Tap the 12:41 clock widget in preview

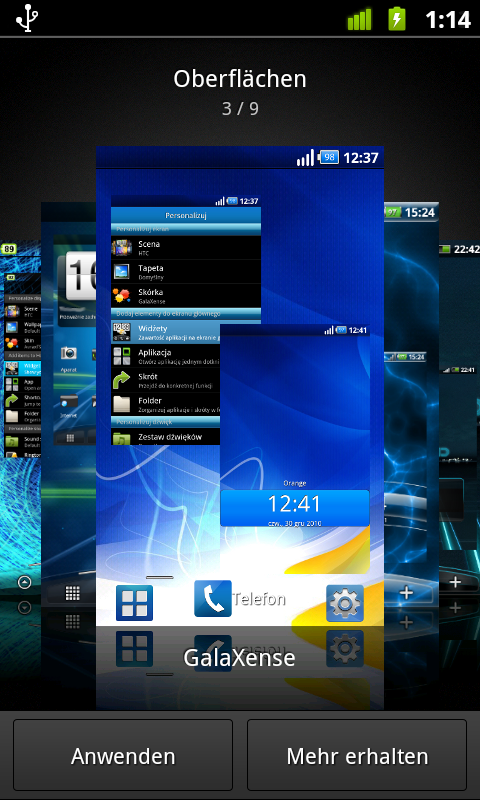tap(295, 508)
